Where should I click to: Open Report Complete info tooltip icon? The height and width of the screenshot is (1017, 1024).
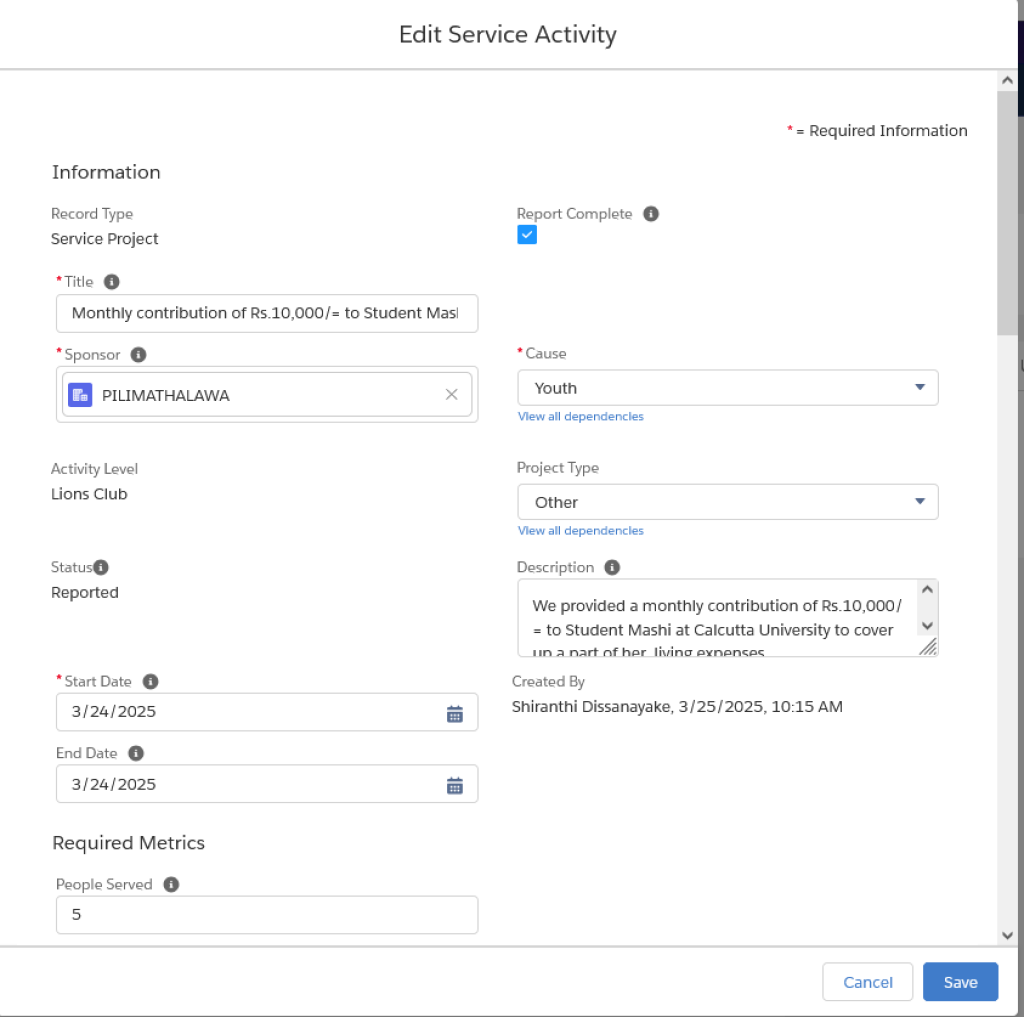tap(650, 214)
